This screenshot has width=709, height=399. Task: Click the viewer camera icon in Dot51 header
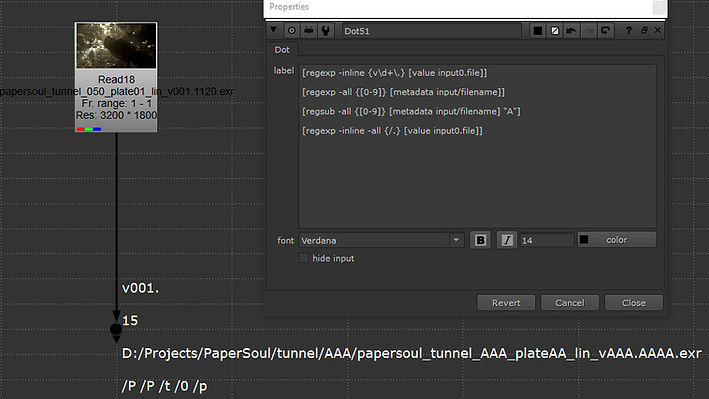pyautogui.click(x=309, y=31)
